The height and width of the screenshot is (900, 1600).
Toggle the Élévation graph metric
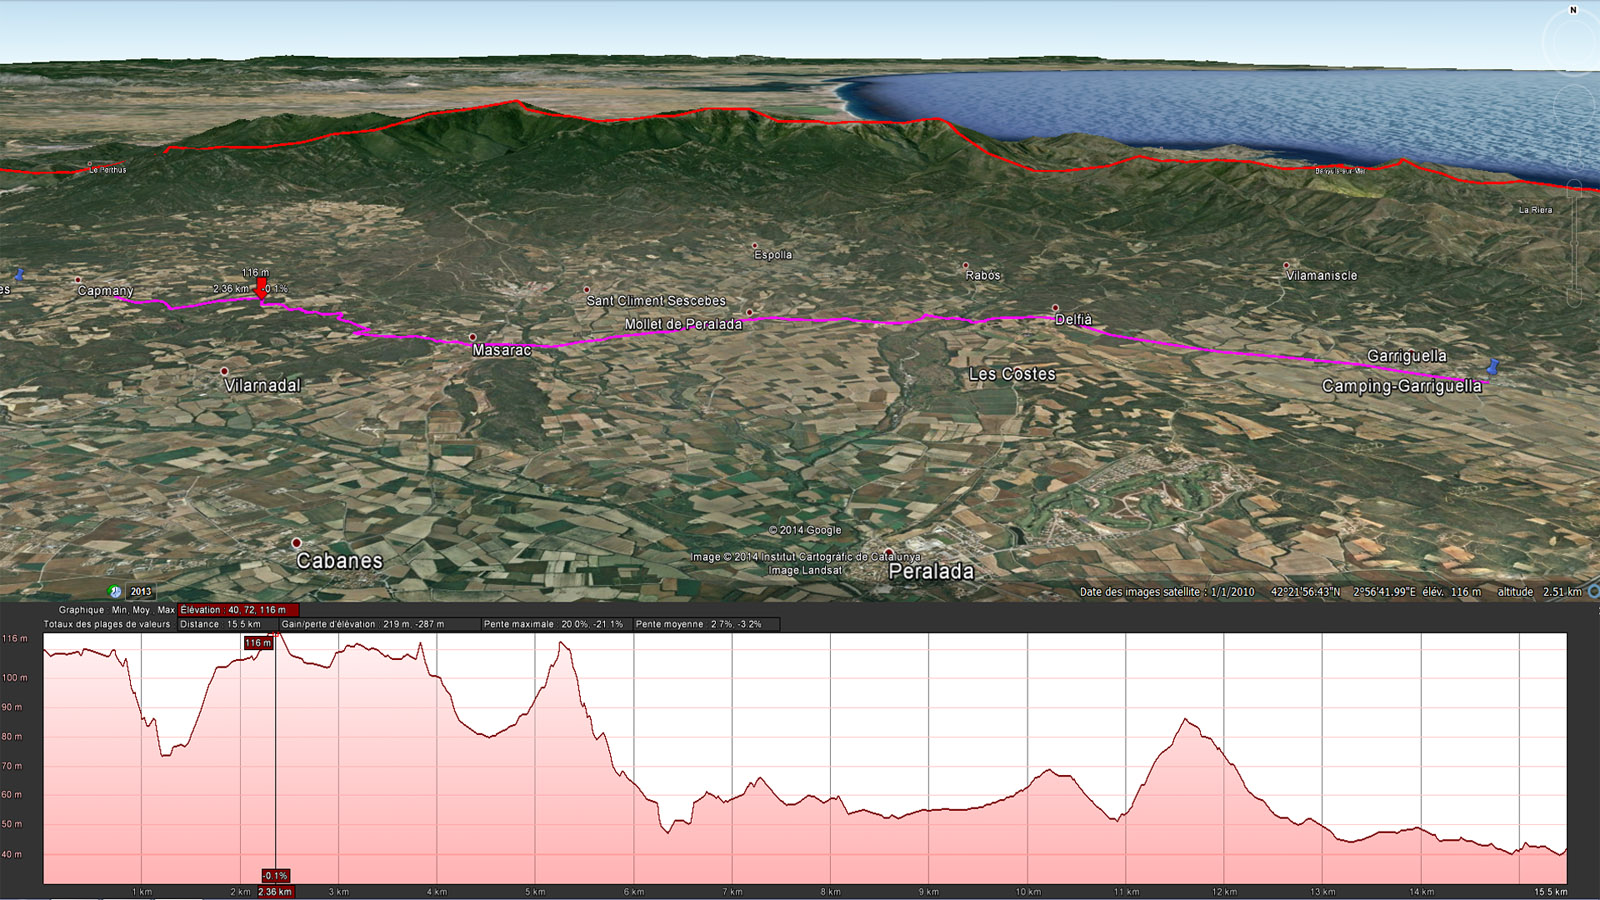click(x=238, y=610)
